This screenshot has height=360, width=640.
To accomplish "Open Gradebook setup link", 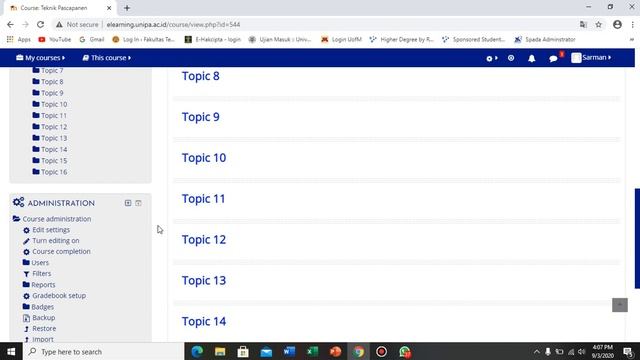I will pos(59,296).
